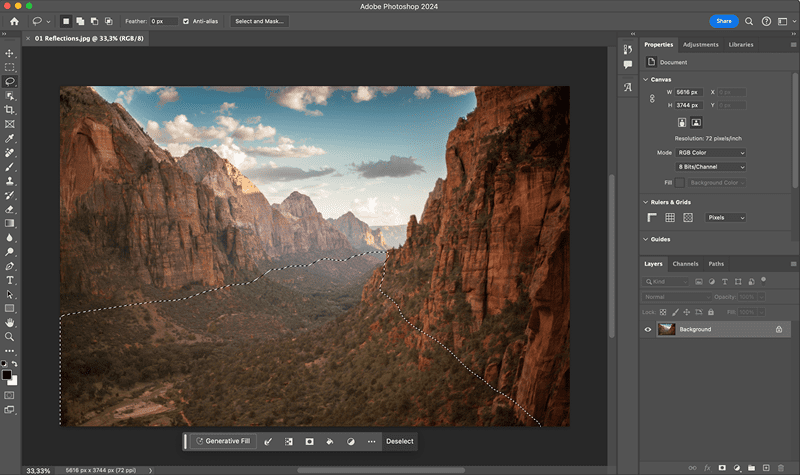Set canvas orientation to portrait
800x475 pixels.
(x=682, y=122)
